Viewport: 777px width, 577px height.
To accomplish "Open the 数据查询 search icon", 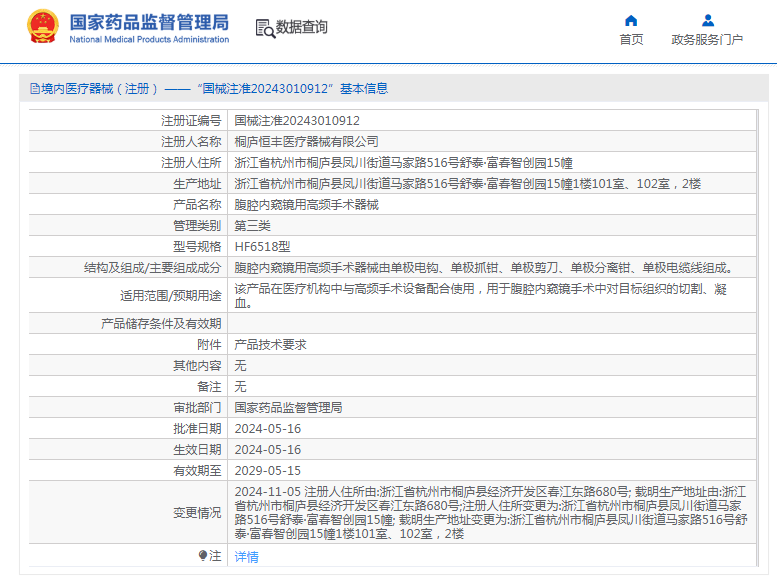I will [265, 28].
